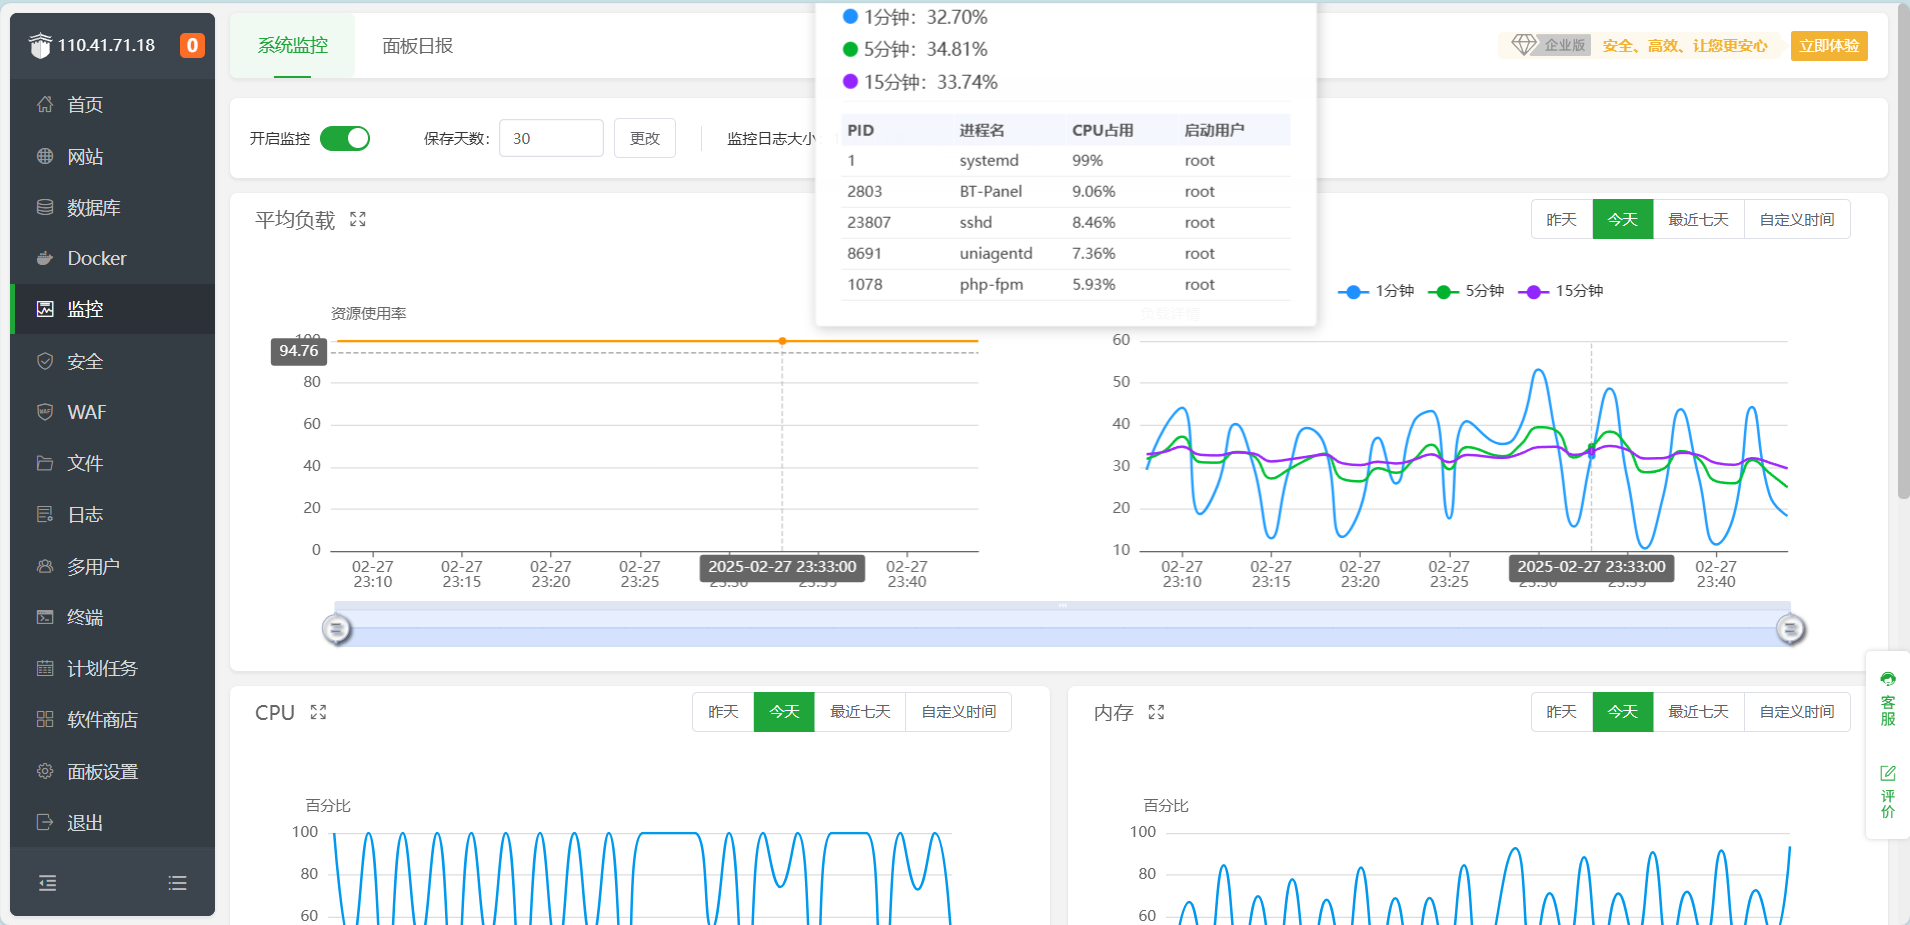Viewport: 1910px width, 925px height.
Task: Select 自定义时间 for CPU chart
Action: tap(959, 712)
